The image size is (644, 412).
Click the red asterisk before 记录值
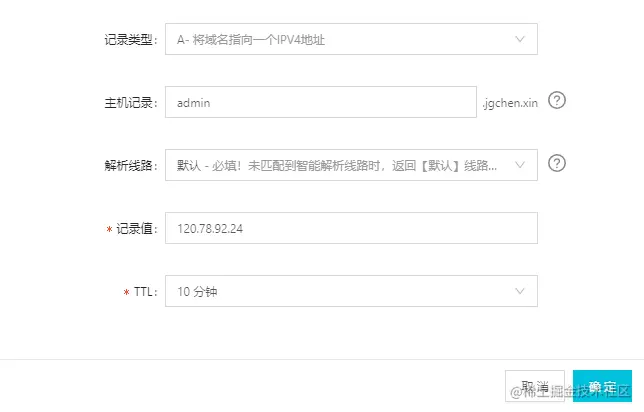click(x=109, y=229)
